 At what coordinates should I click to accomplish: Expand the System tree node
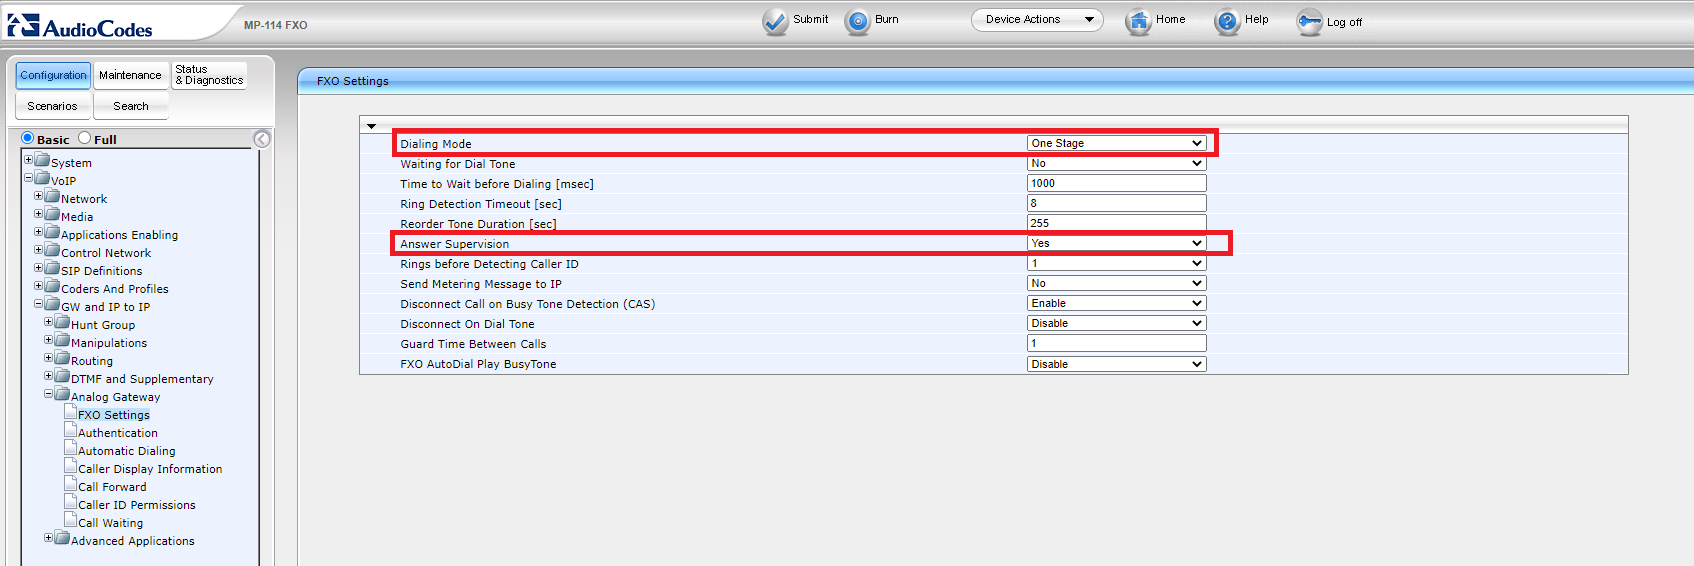(29, 160)
